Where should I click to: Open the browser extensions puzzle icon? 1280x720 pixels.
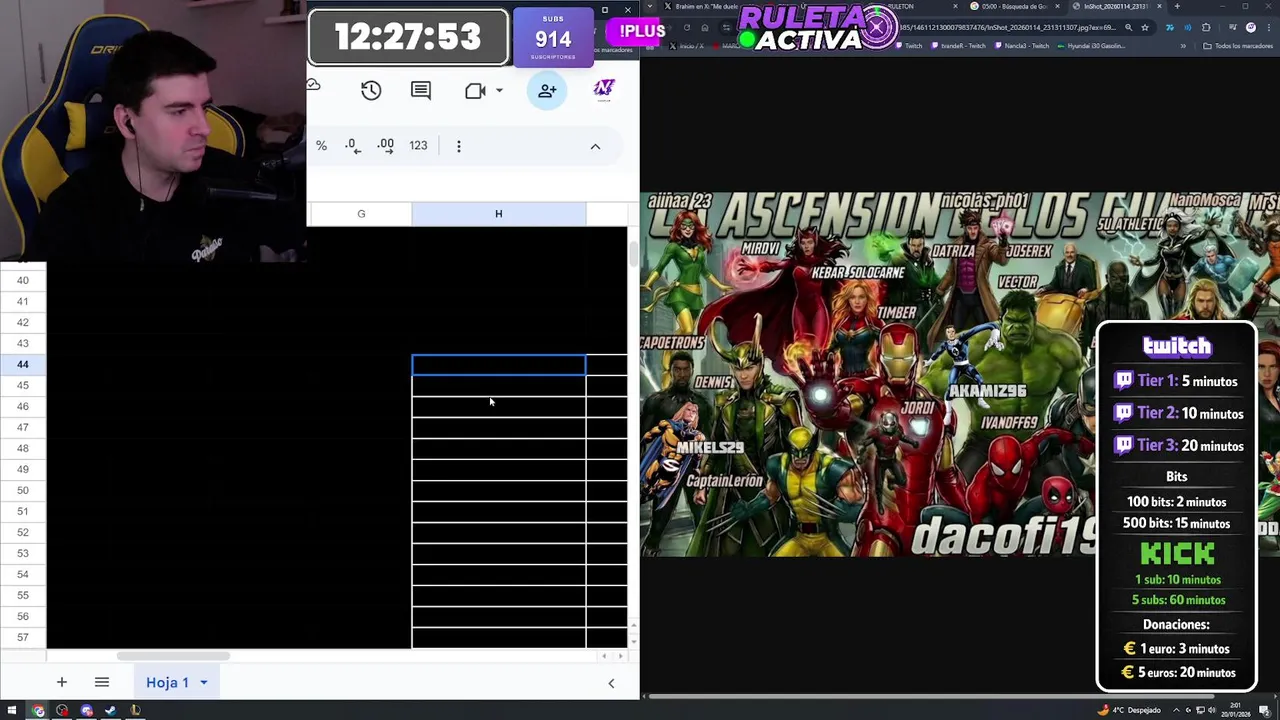[x=1206, y=27]
